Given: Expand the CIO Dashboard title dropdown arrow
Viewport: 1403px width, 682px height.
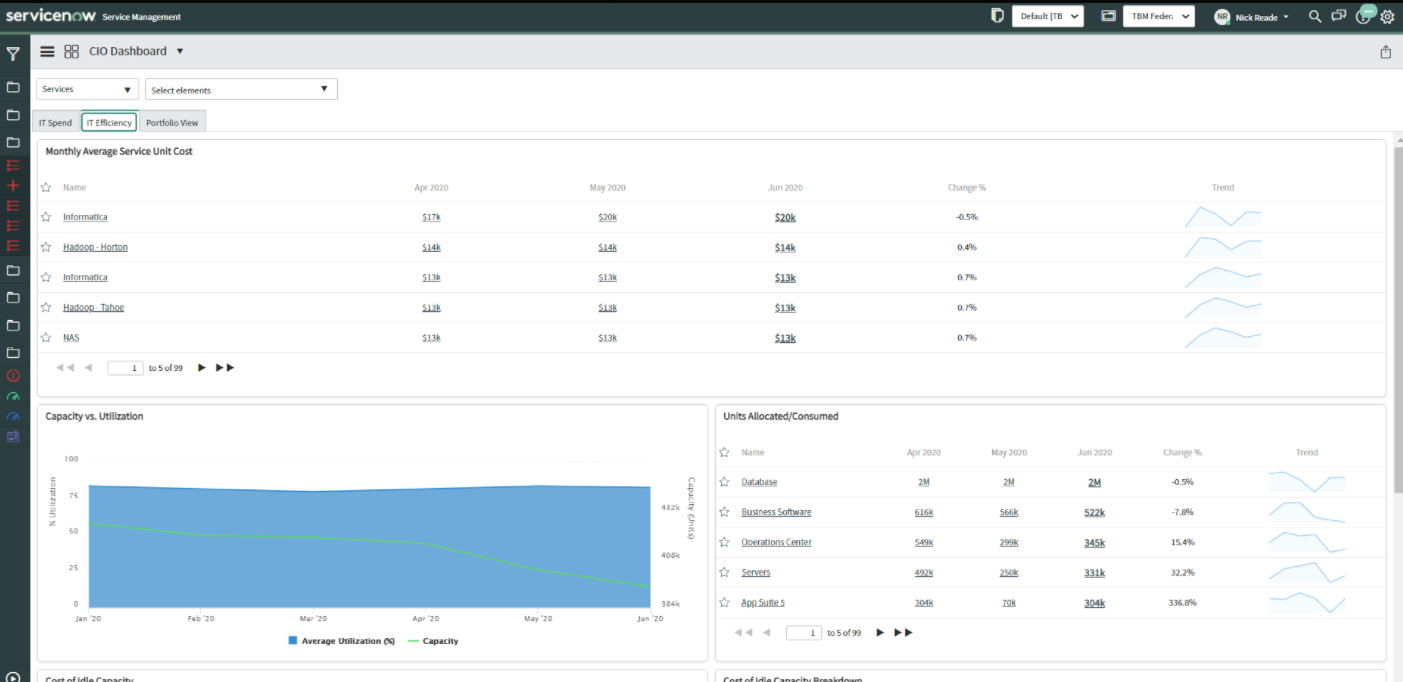Looking at the screenshot, I should (180, 51).
